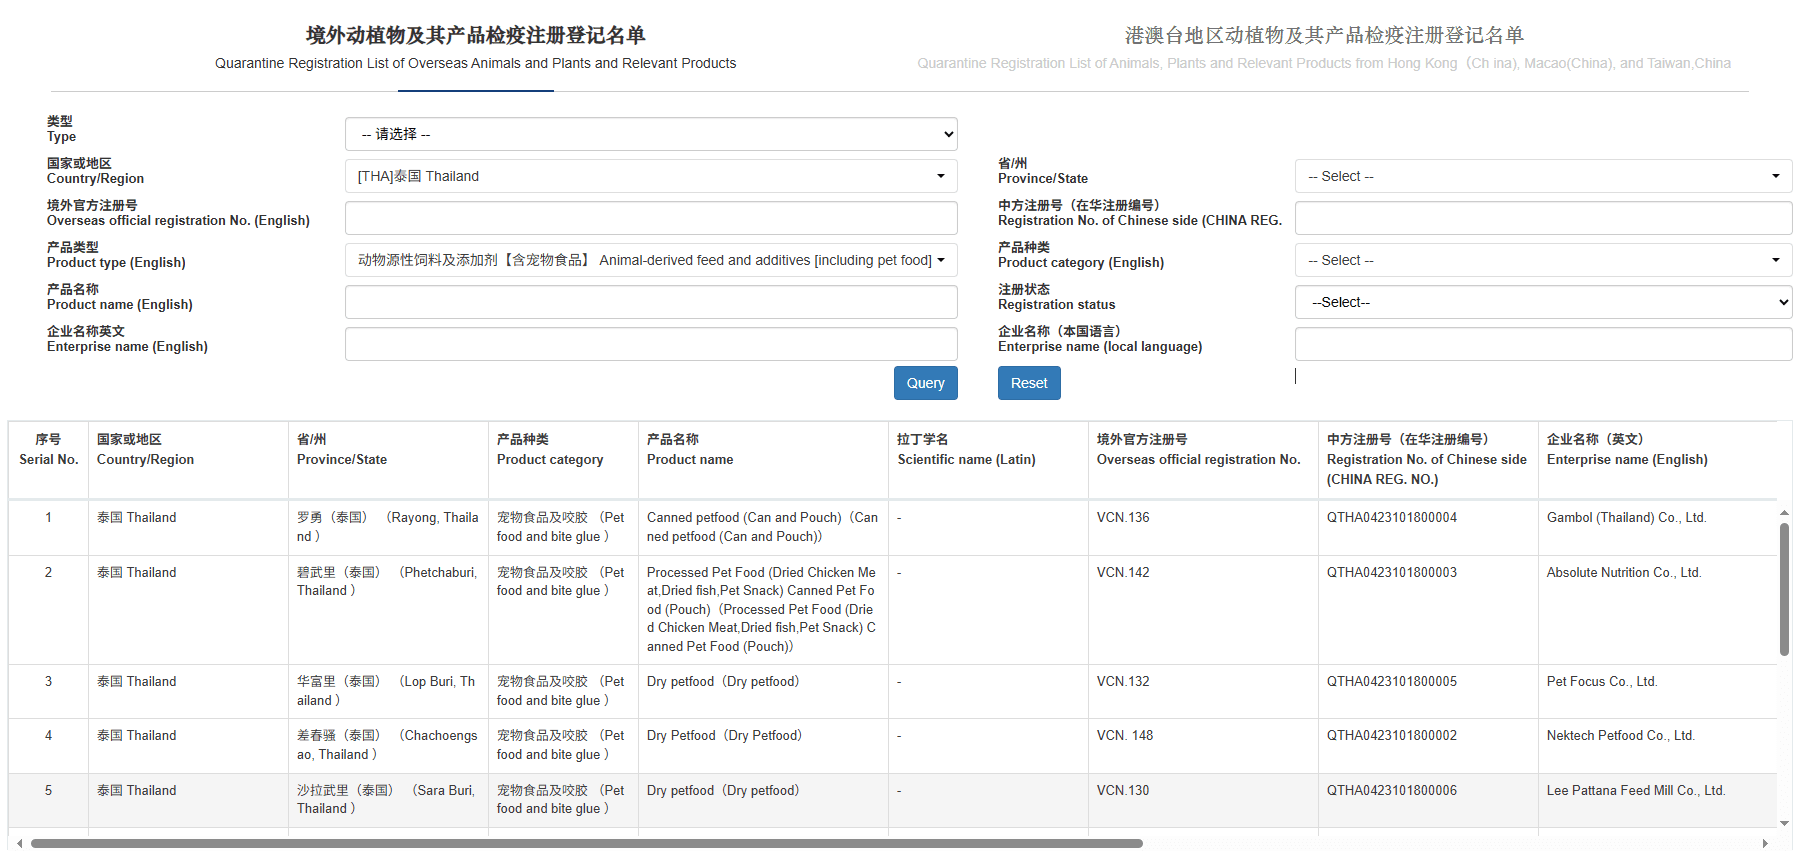Click the Product name input field
The image size is (1800, 851).
click(650, 302)
